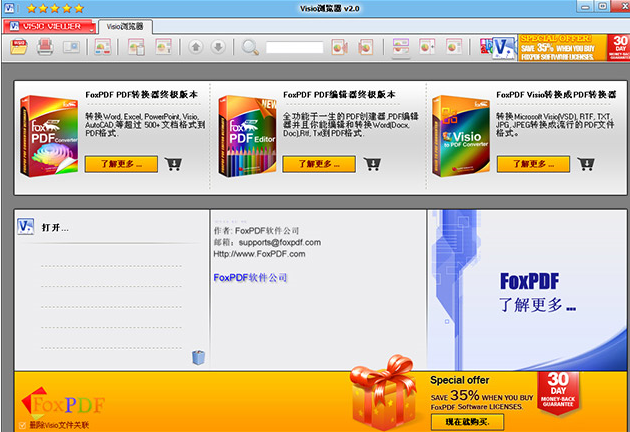Click the orange gift box image
The width and height of the screenshot is (630, 432).
[x=383, y=393]
